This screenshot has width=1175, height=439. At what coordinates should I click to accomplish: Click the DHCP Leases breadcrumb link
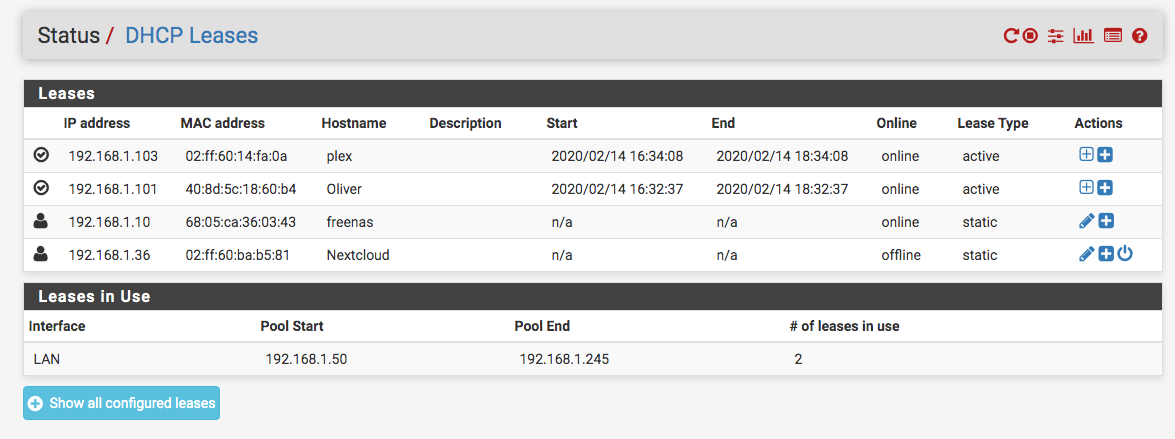(191, 36)
